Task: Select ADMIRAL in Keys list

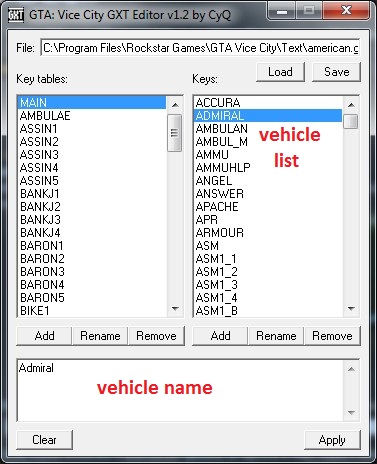Action: [x=268, y=115]
